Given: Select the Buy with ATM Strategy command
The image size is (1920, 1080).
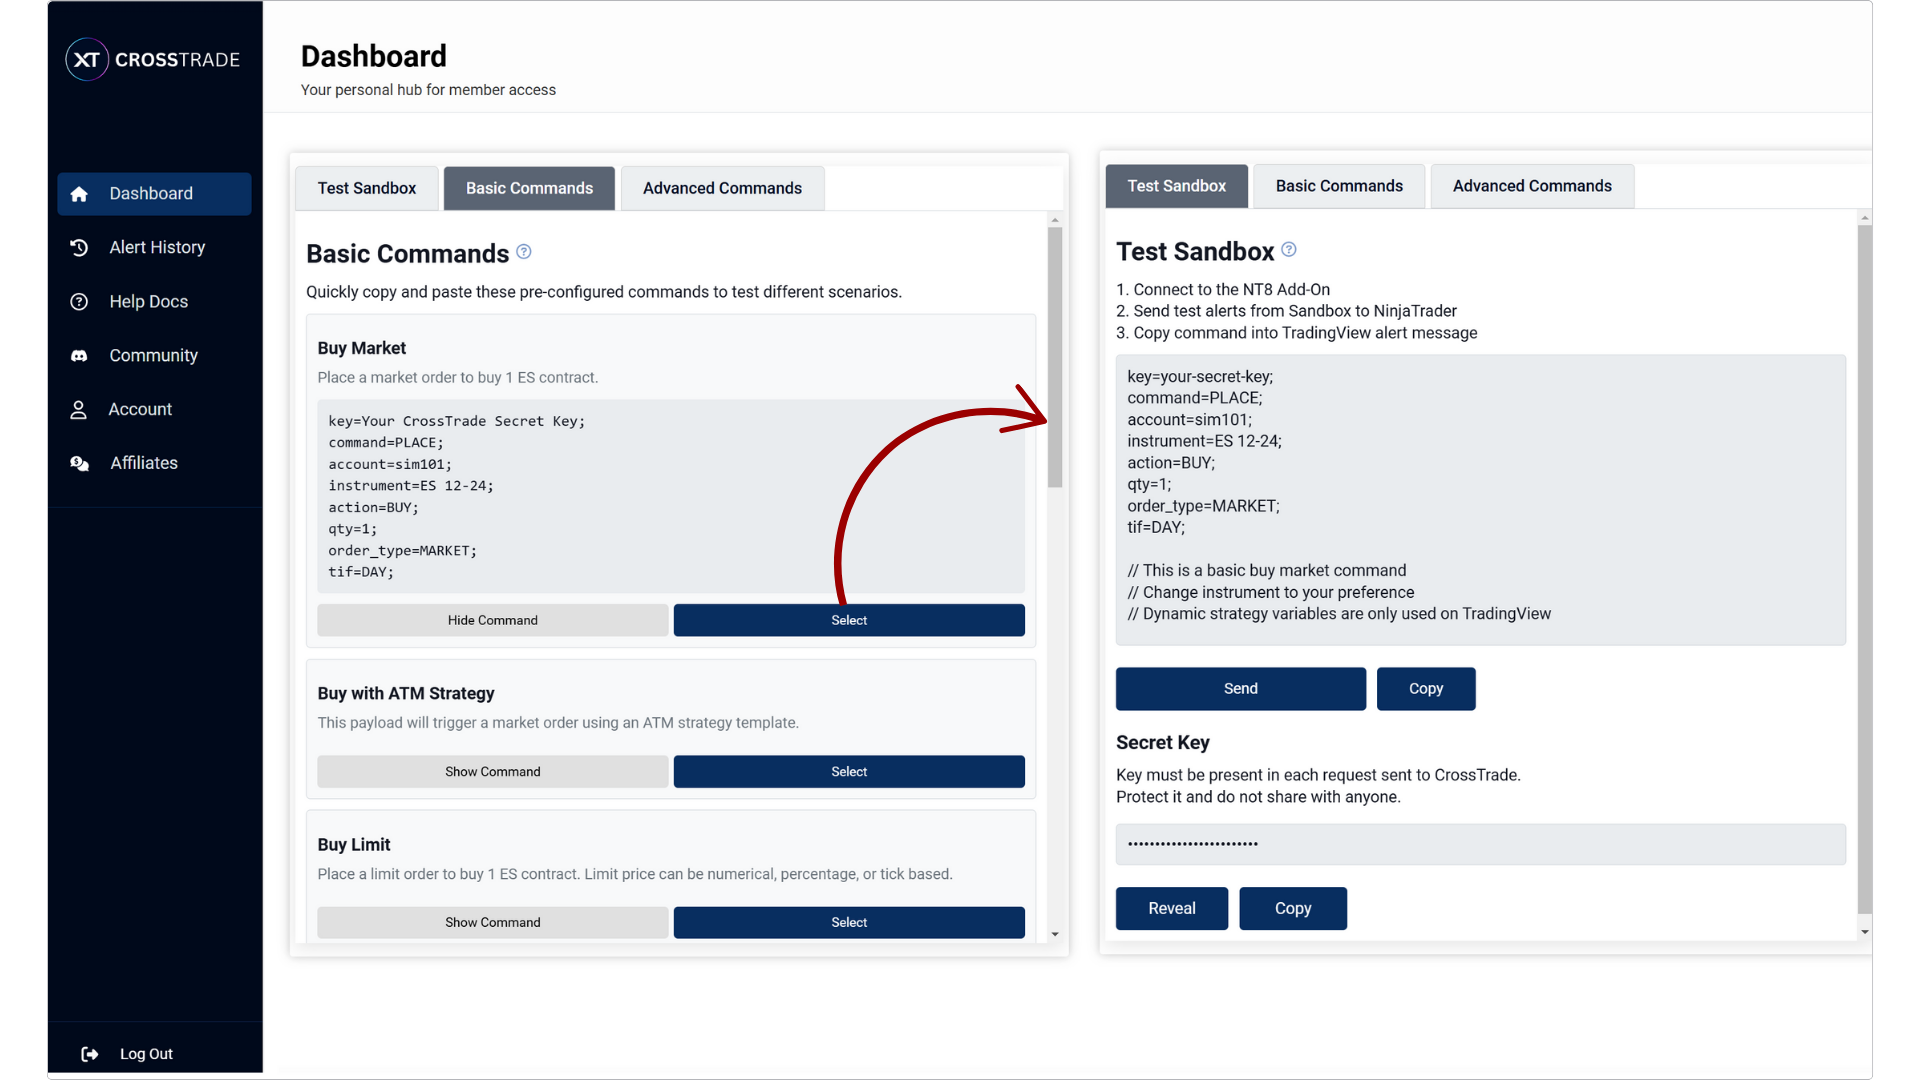Looking at the screenshot, I should tap(849, 772).
